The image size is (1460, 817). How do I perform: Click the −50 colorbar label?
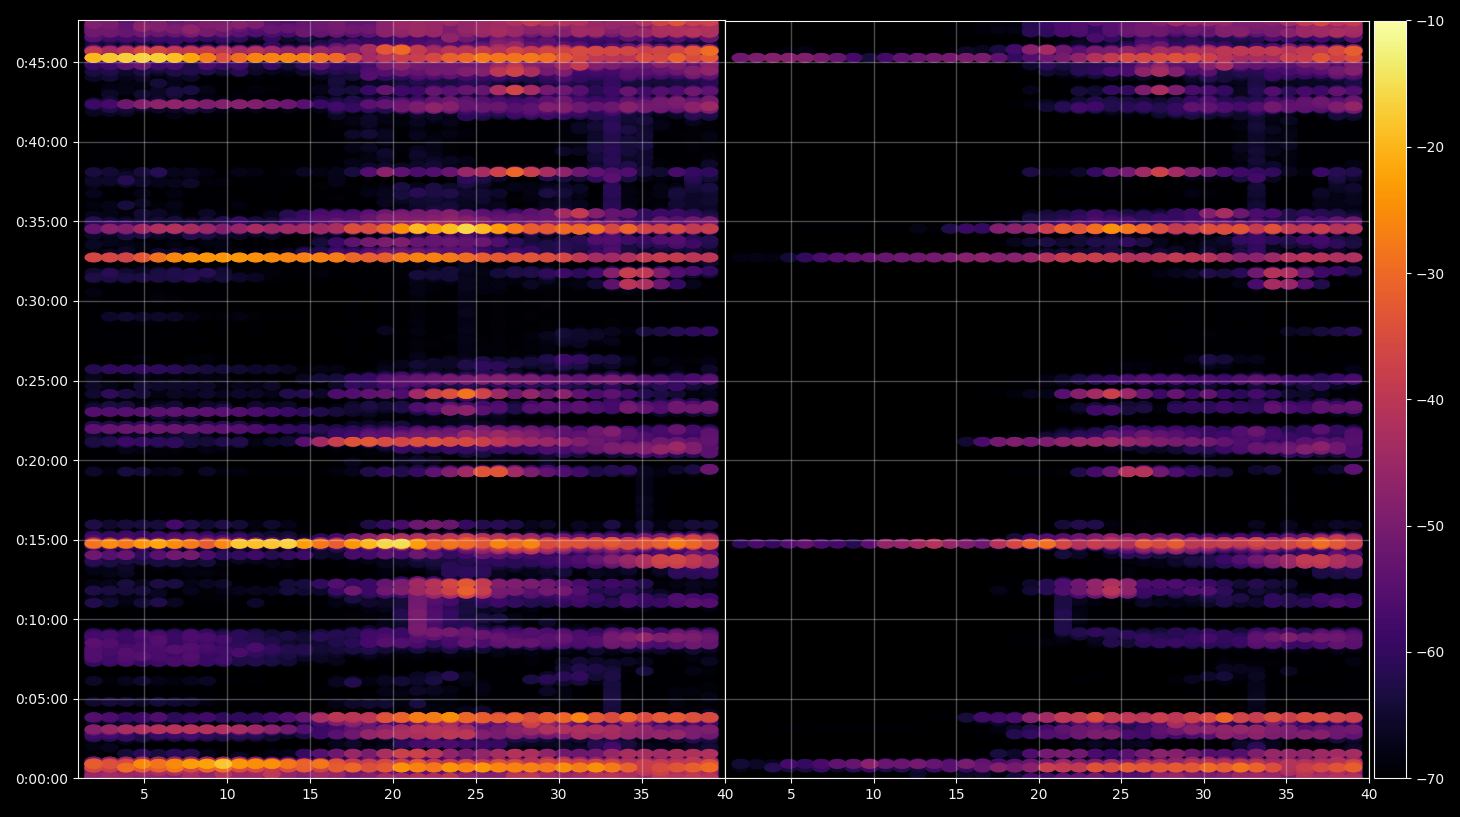coord(1430,526)
